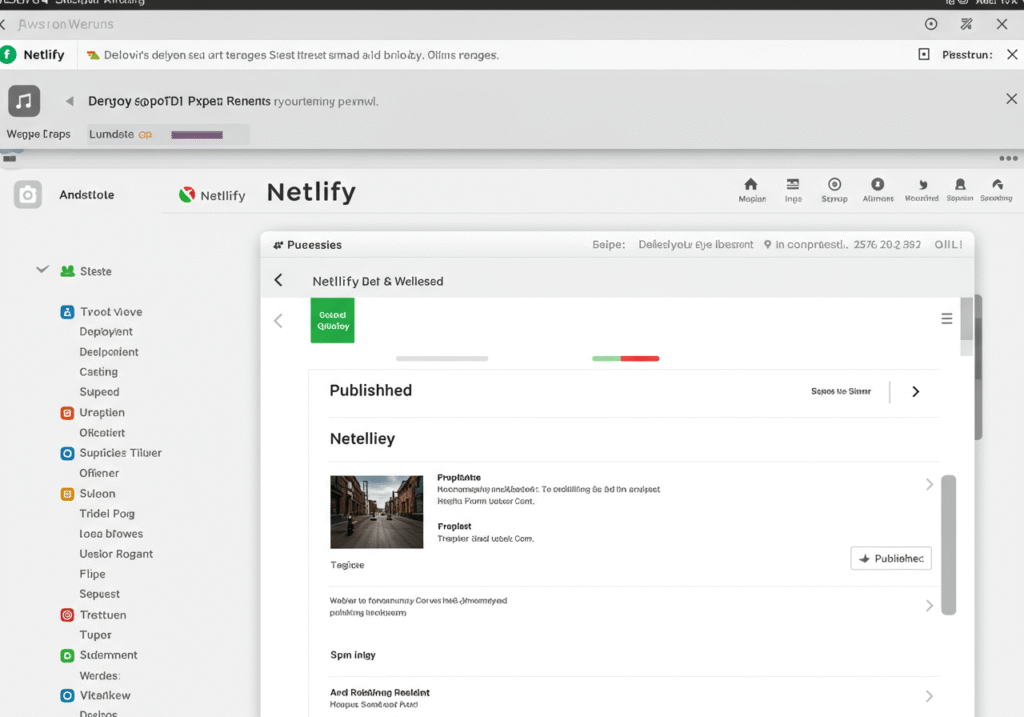Select Uesior Rogant in the sidebar

click(x=116, y=554)
